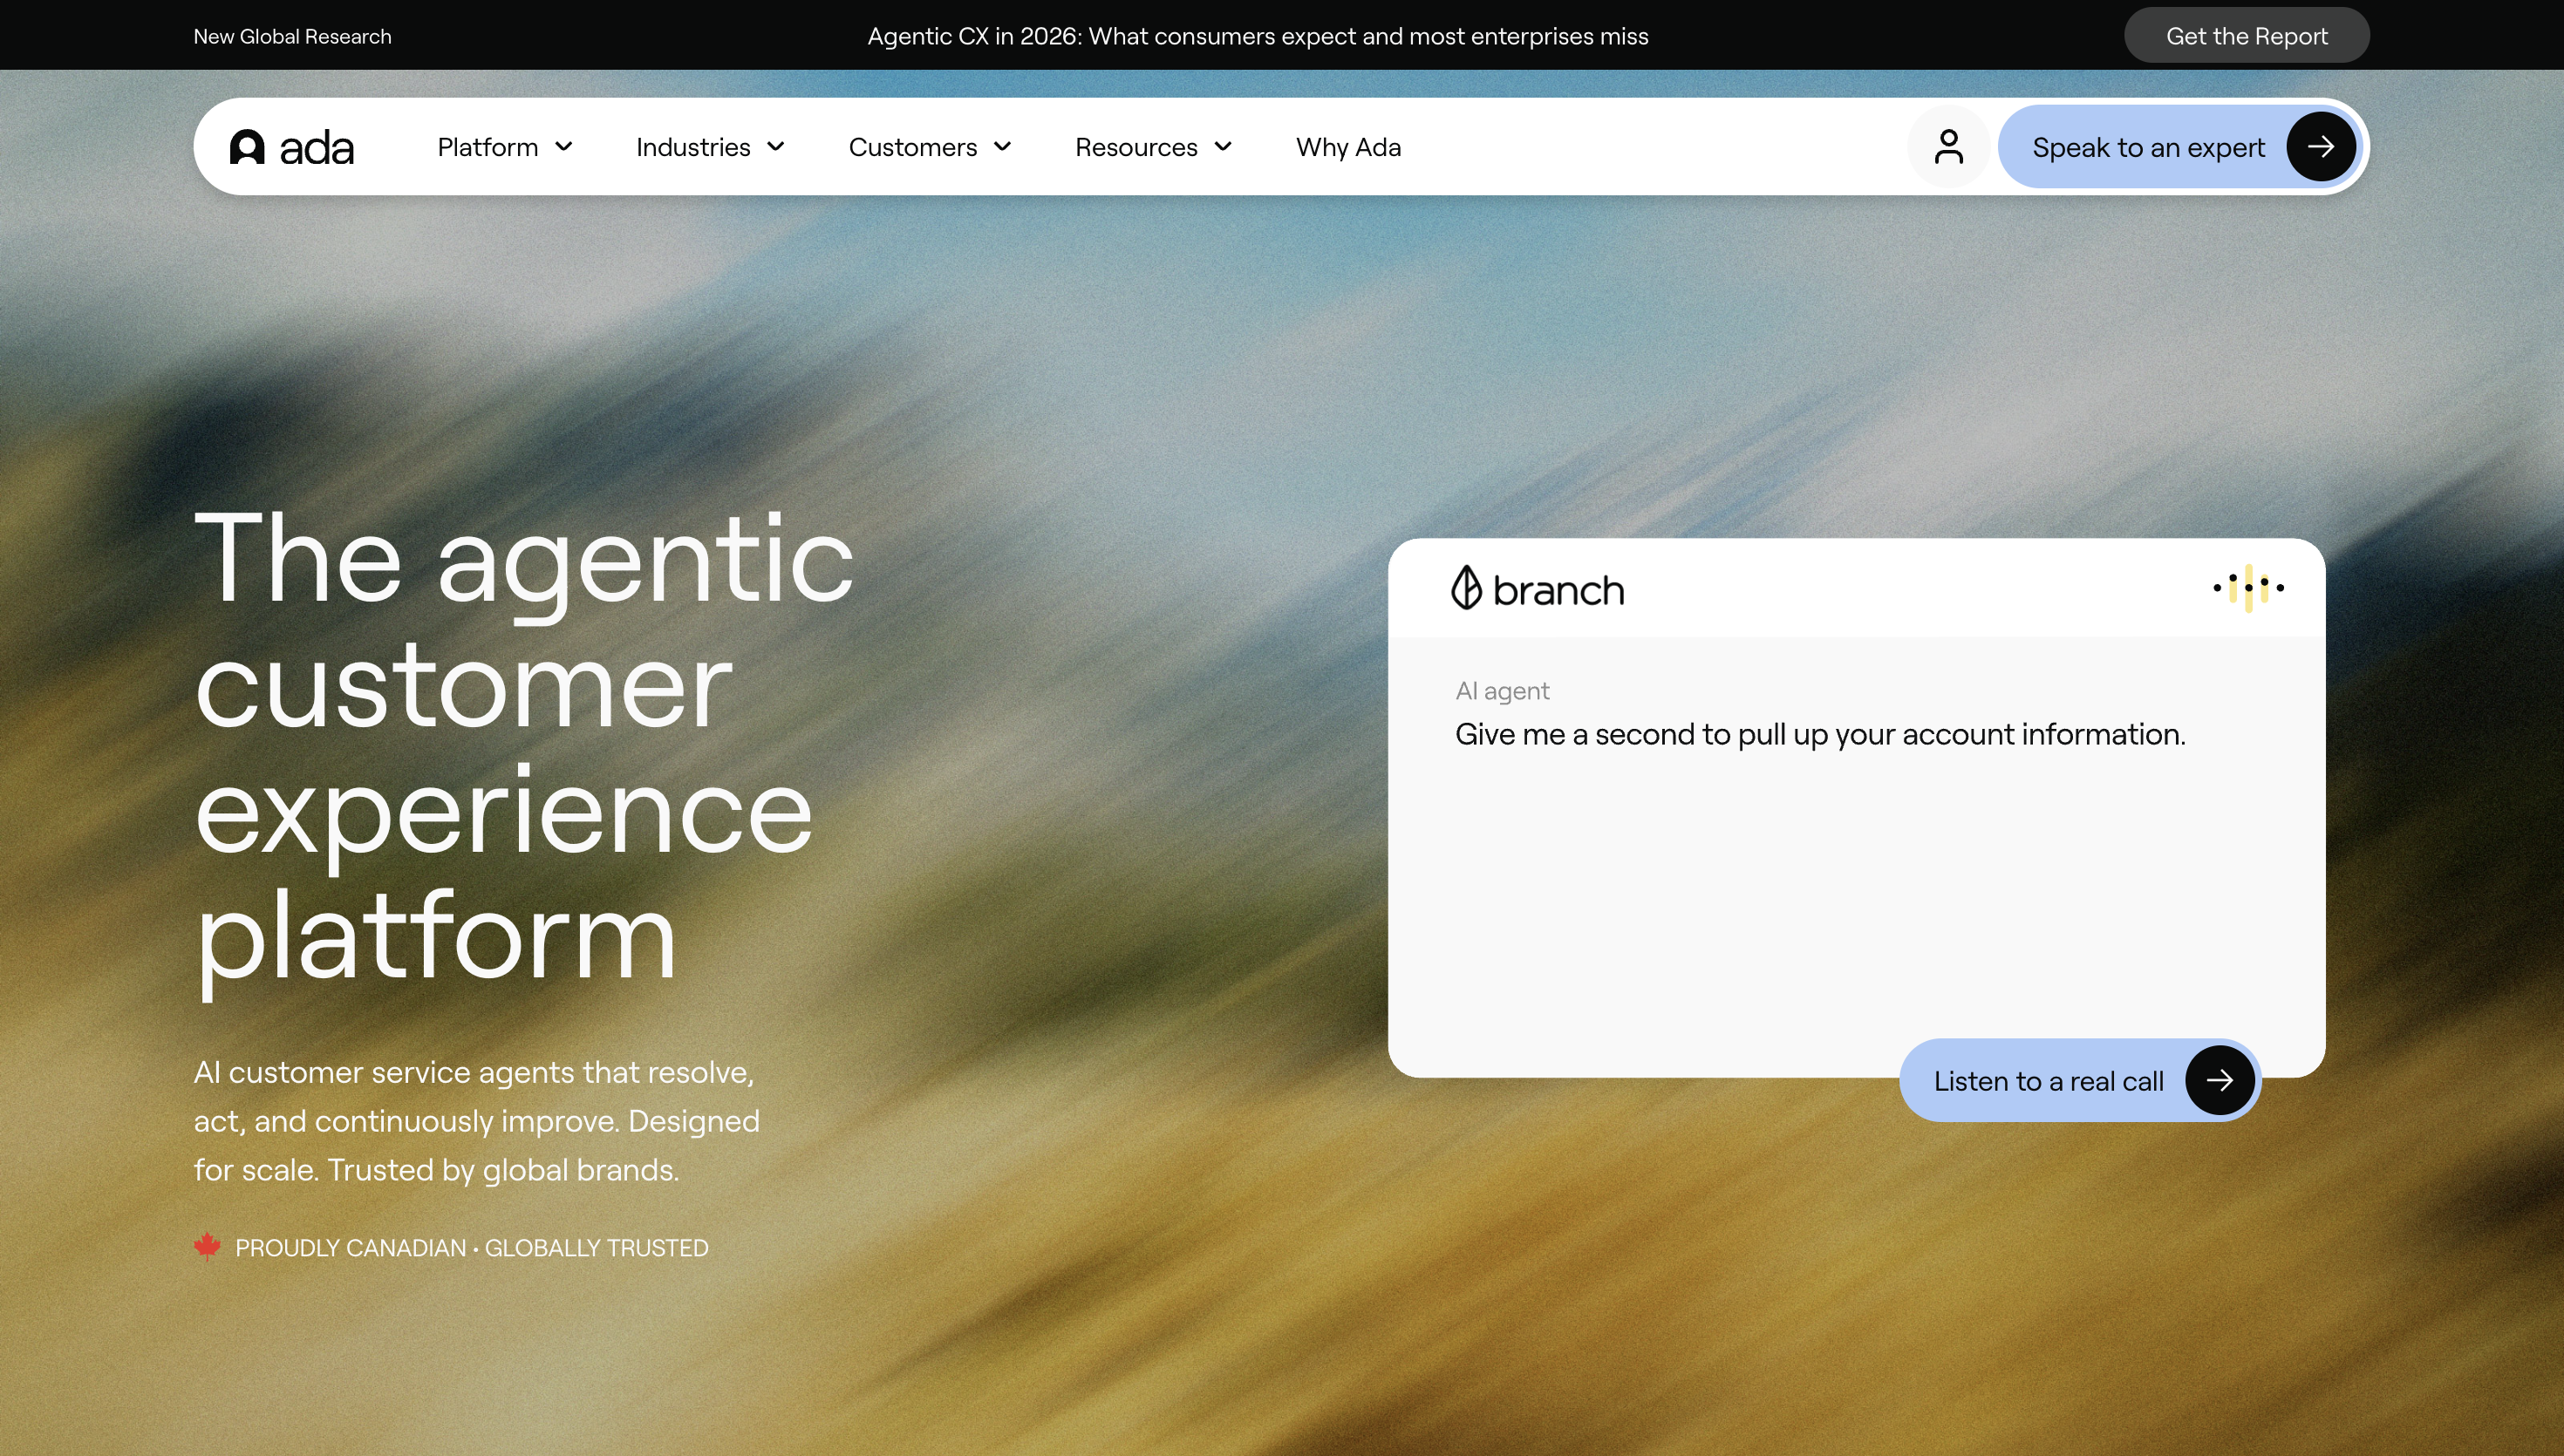Click Proudly Canadian Globally Trusted text
Image resolution: width=2564 pixels, height=1456 pixels.
pos(471,1248)
